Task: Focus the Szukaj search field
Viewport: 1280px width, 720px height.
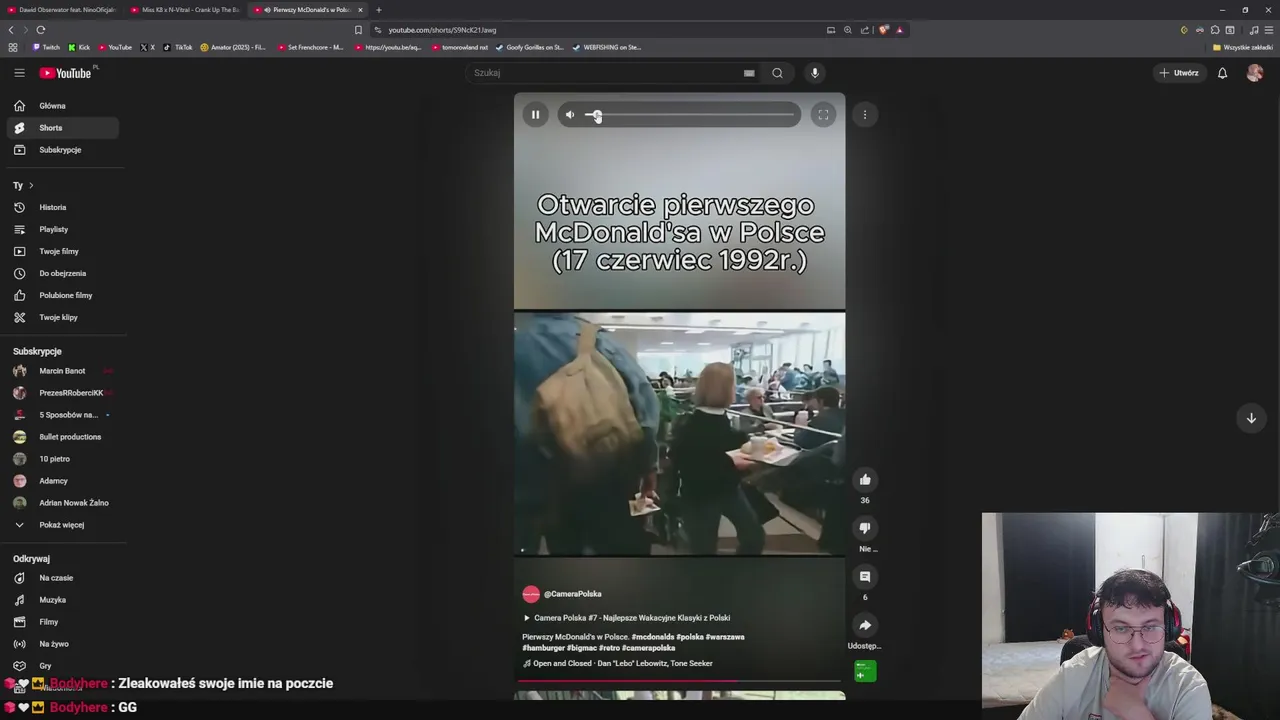Action: 605,73
